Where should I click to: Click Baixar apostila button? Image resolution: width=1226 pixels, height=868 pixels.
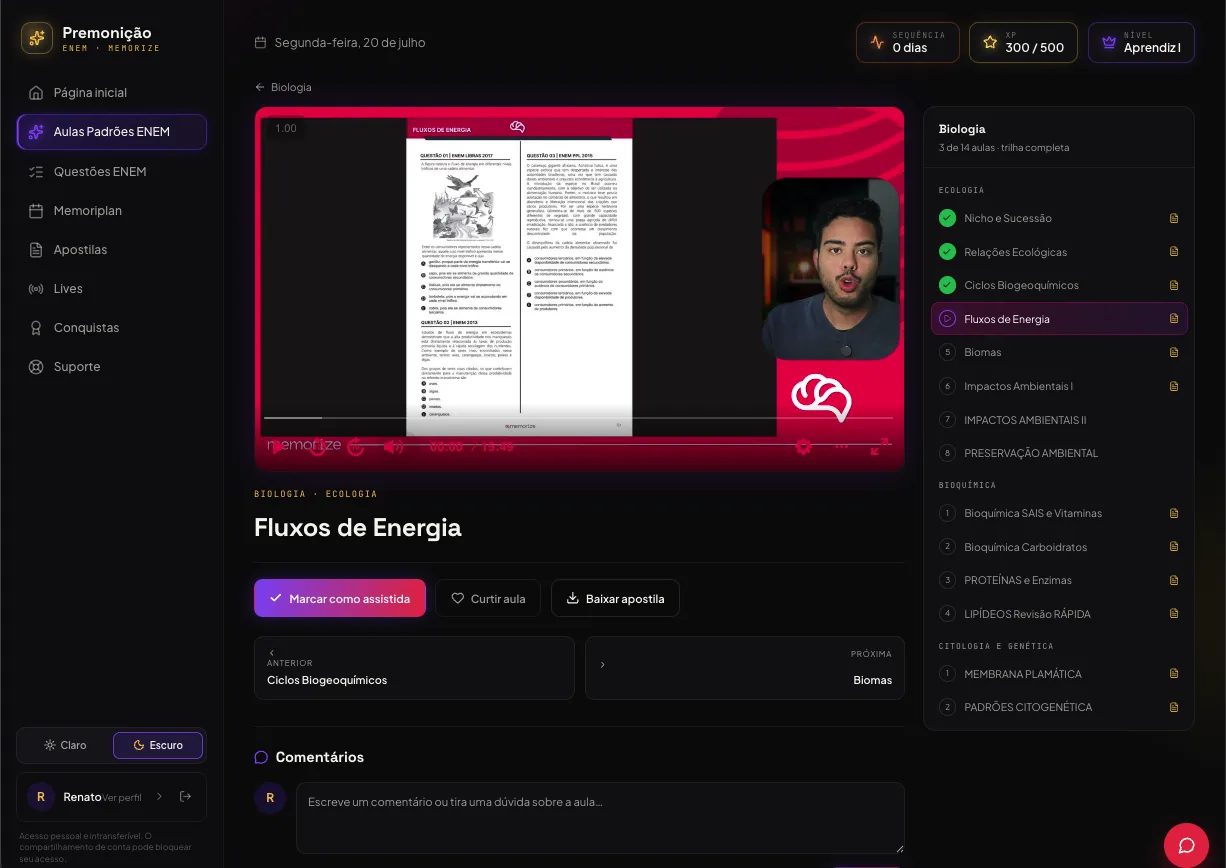615,598
